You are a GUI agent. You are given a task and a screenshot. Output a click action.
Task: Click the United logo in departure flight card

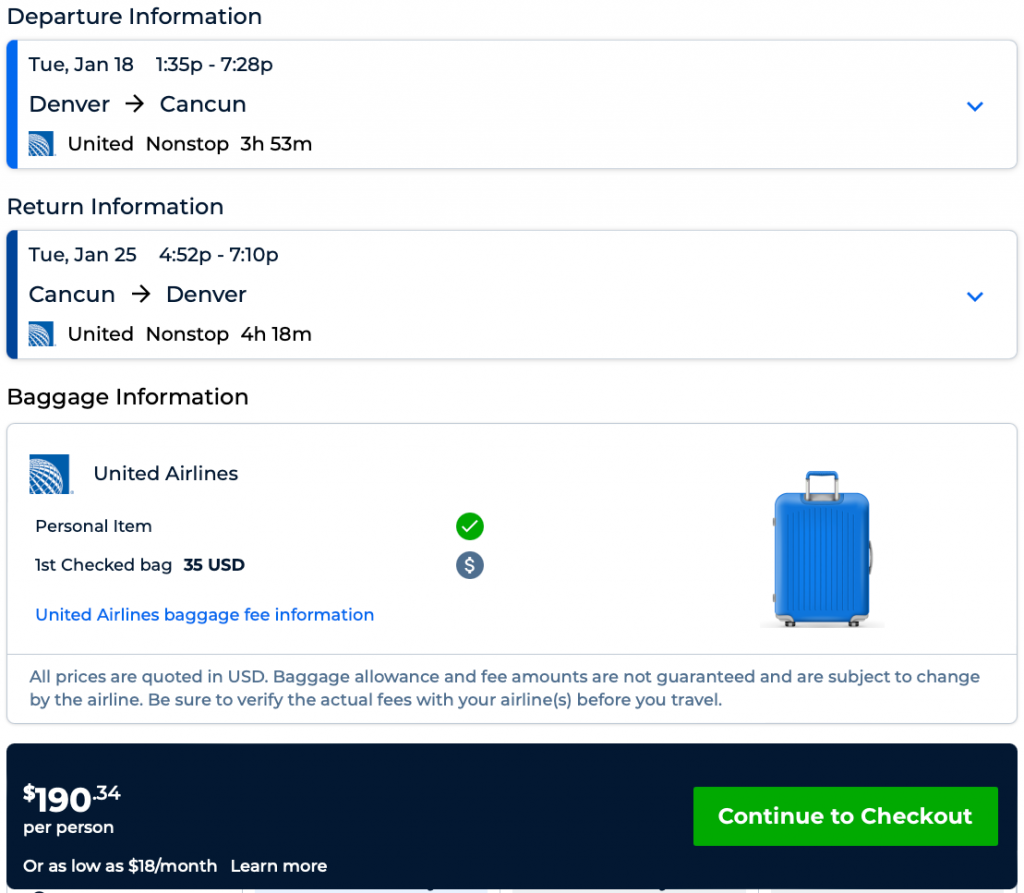pyautogui.click(x=42, y=144)
